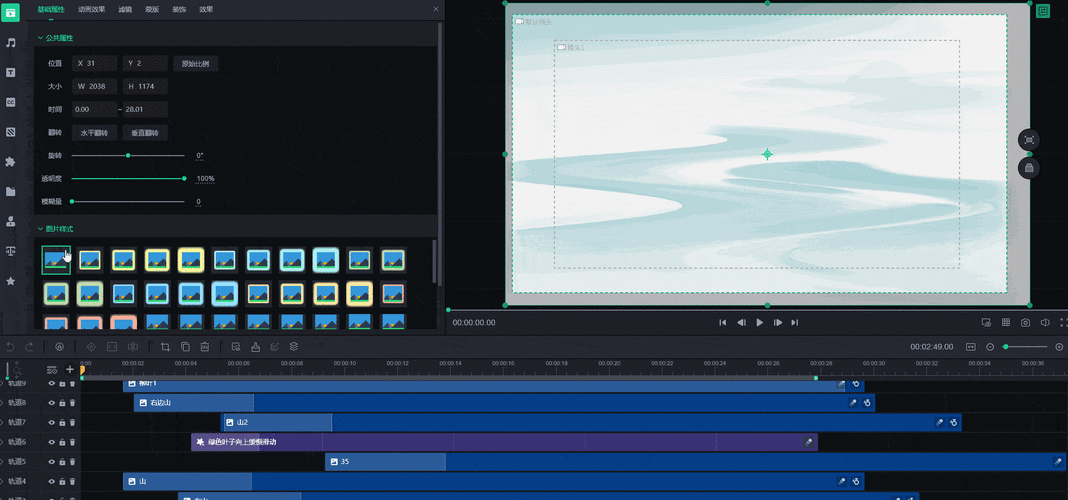Switch to the 动画效果 tab
The width and height of the screenshot is (1068, 500).
tap(91, 9)
